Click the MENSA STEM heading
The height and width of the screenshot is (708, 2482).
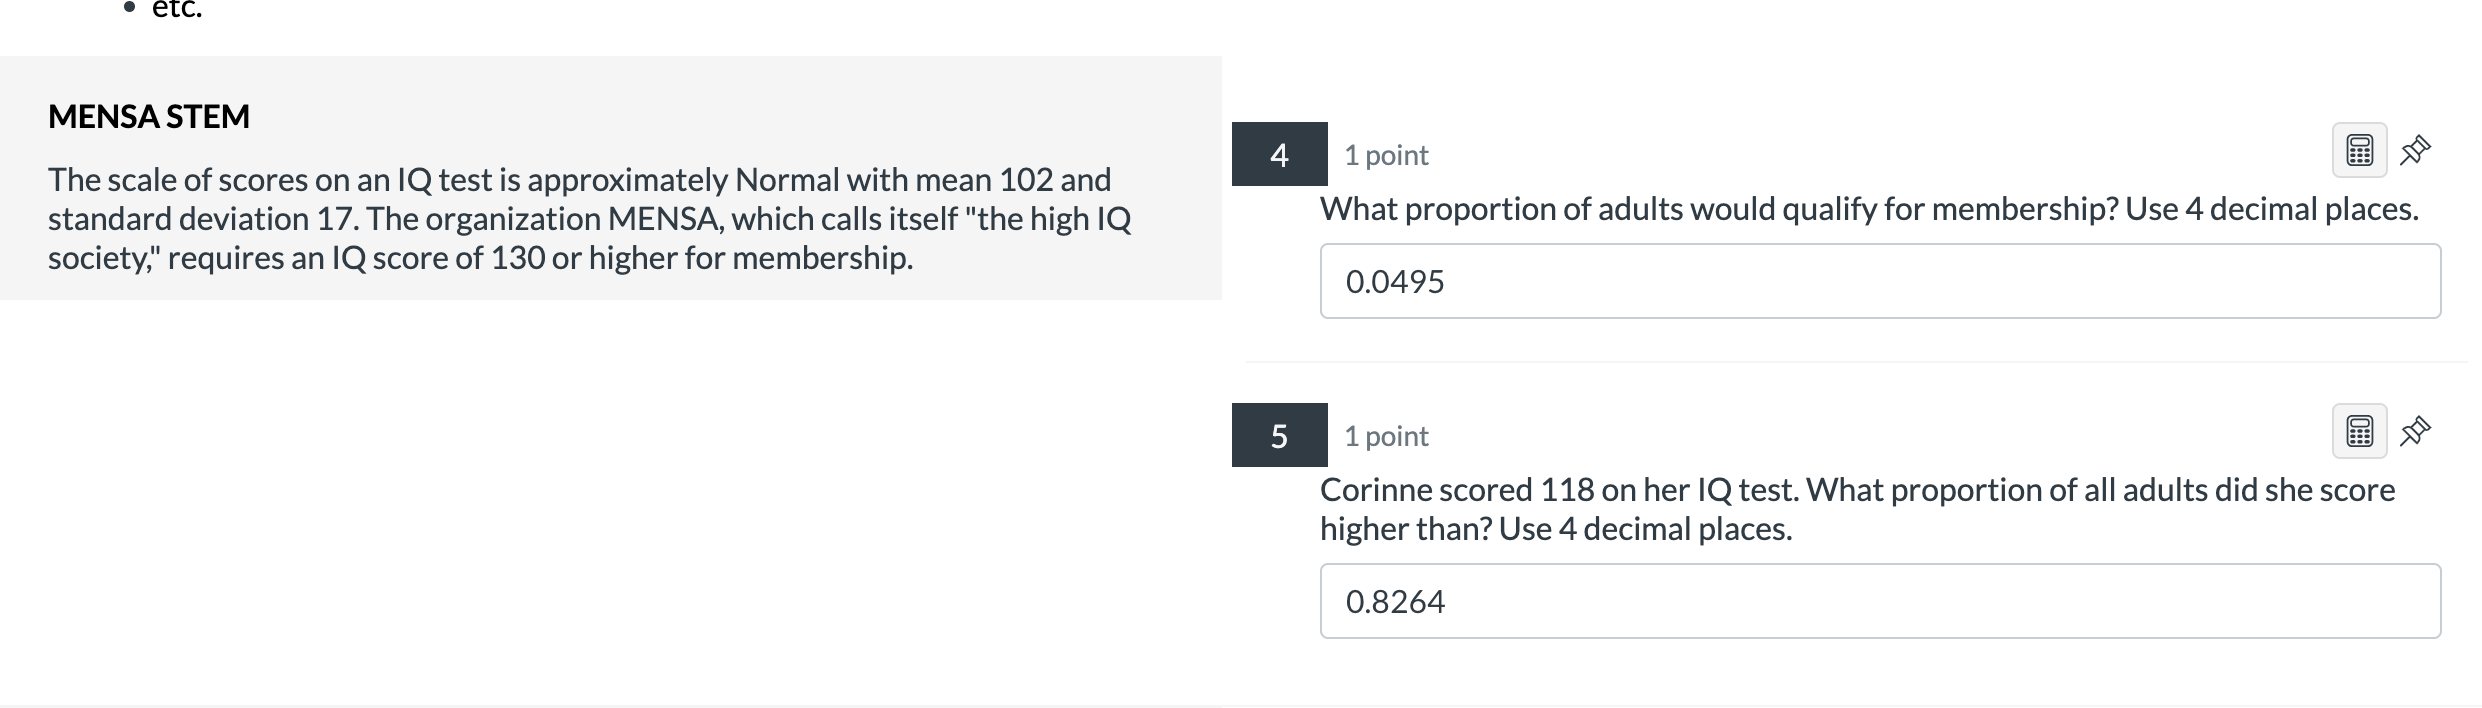(149, 115)
